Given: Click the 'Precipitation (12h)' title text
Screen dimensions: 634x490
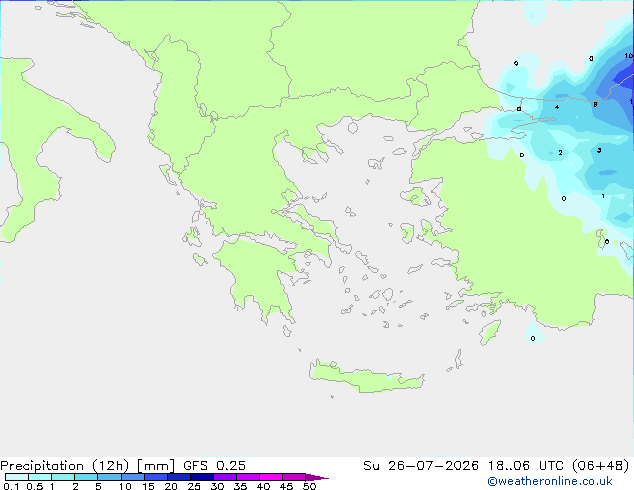Looking at the screenshot, I should (x=65, y=466).
